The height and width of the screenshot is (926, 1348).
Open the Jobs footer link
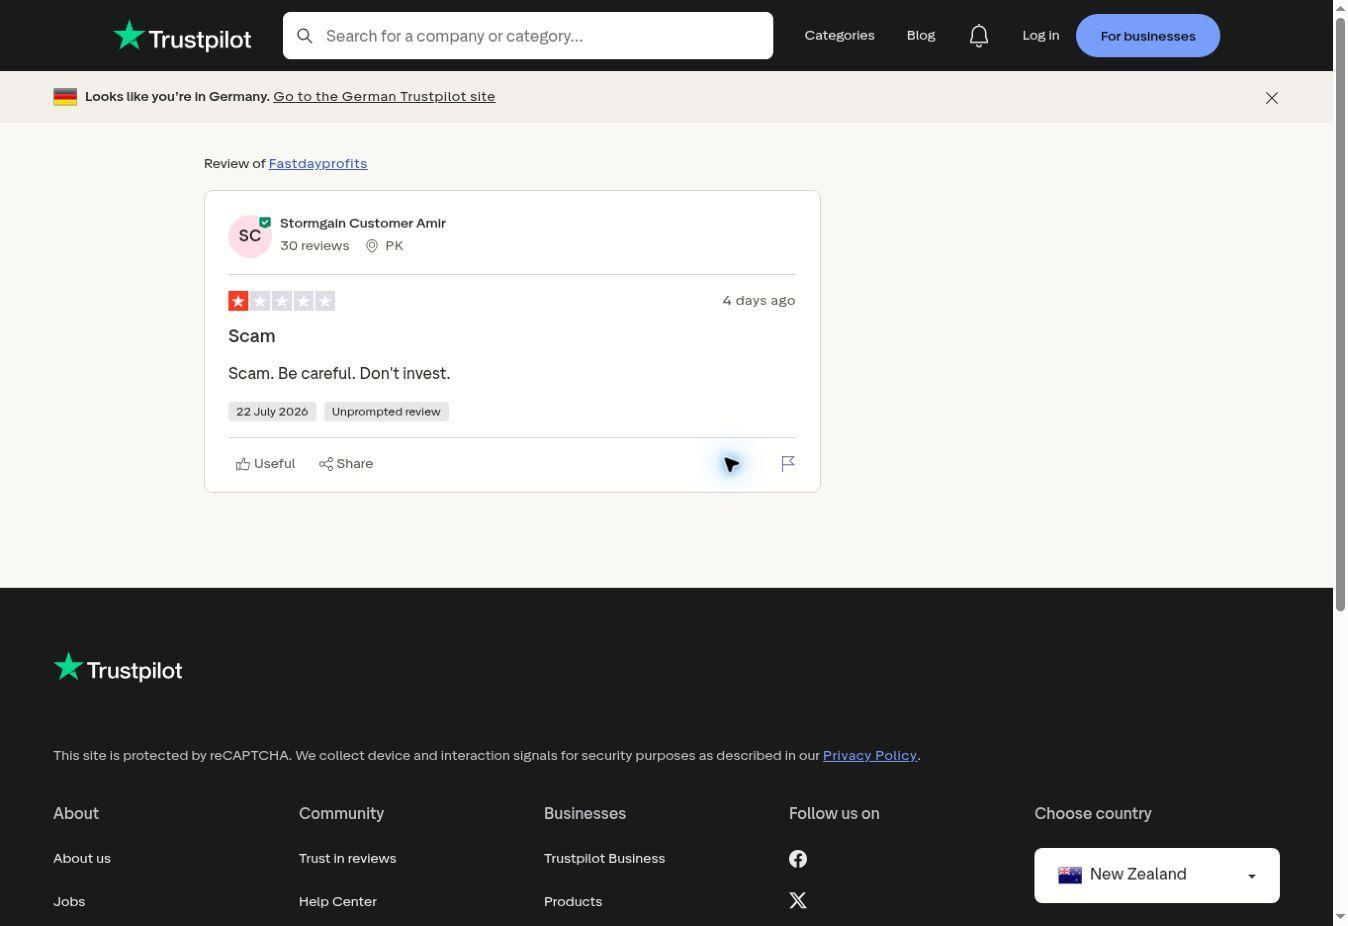tap(69, 902)
